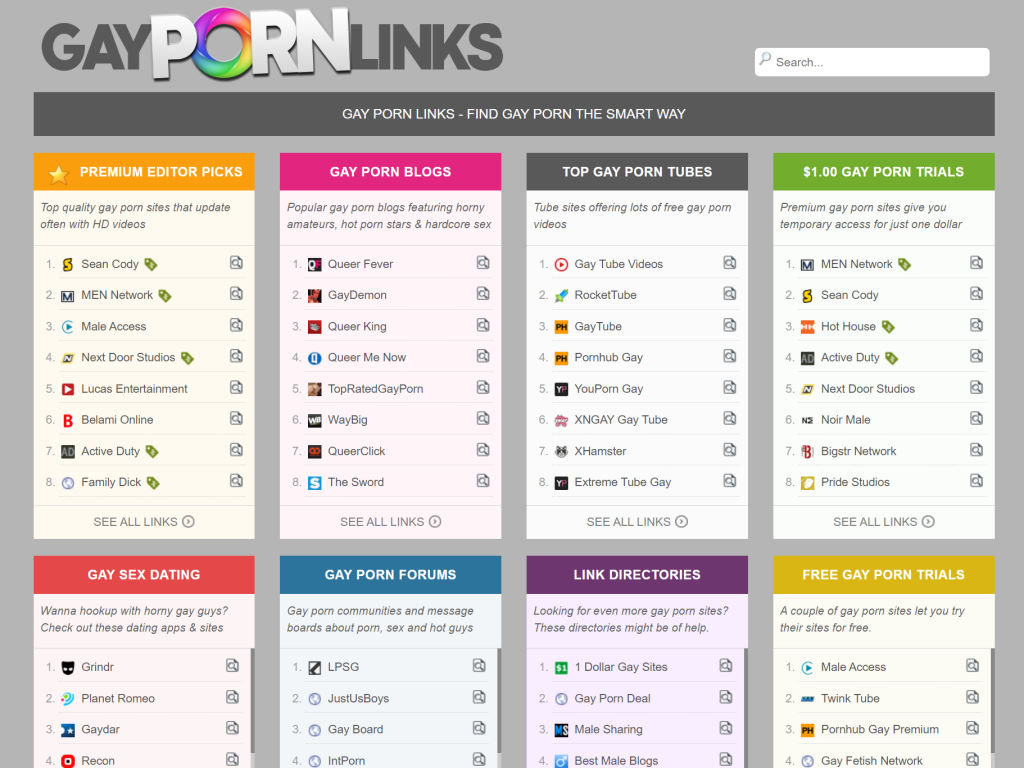Open the Bigstr Network link
1024x768 pixels.
858,451
